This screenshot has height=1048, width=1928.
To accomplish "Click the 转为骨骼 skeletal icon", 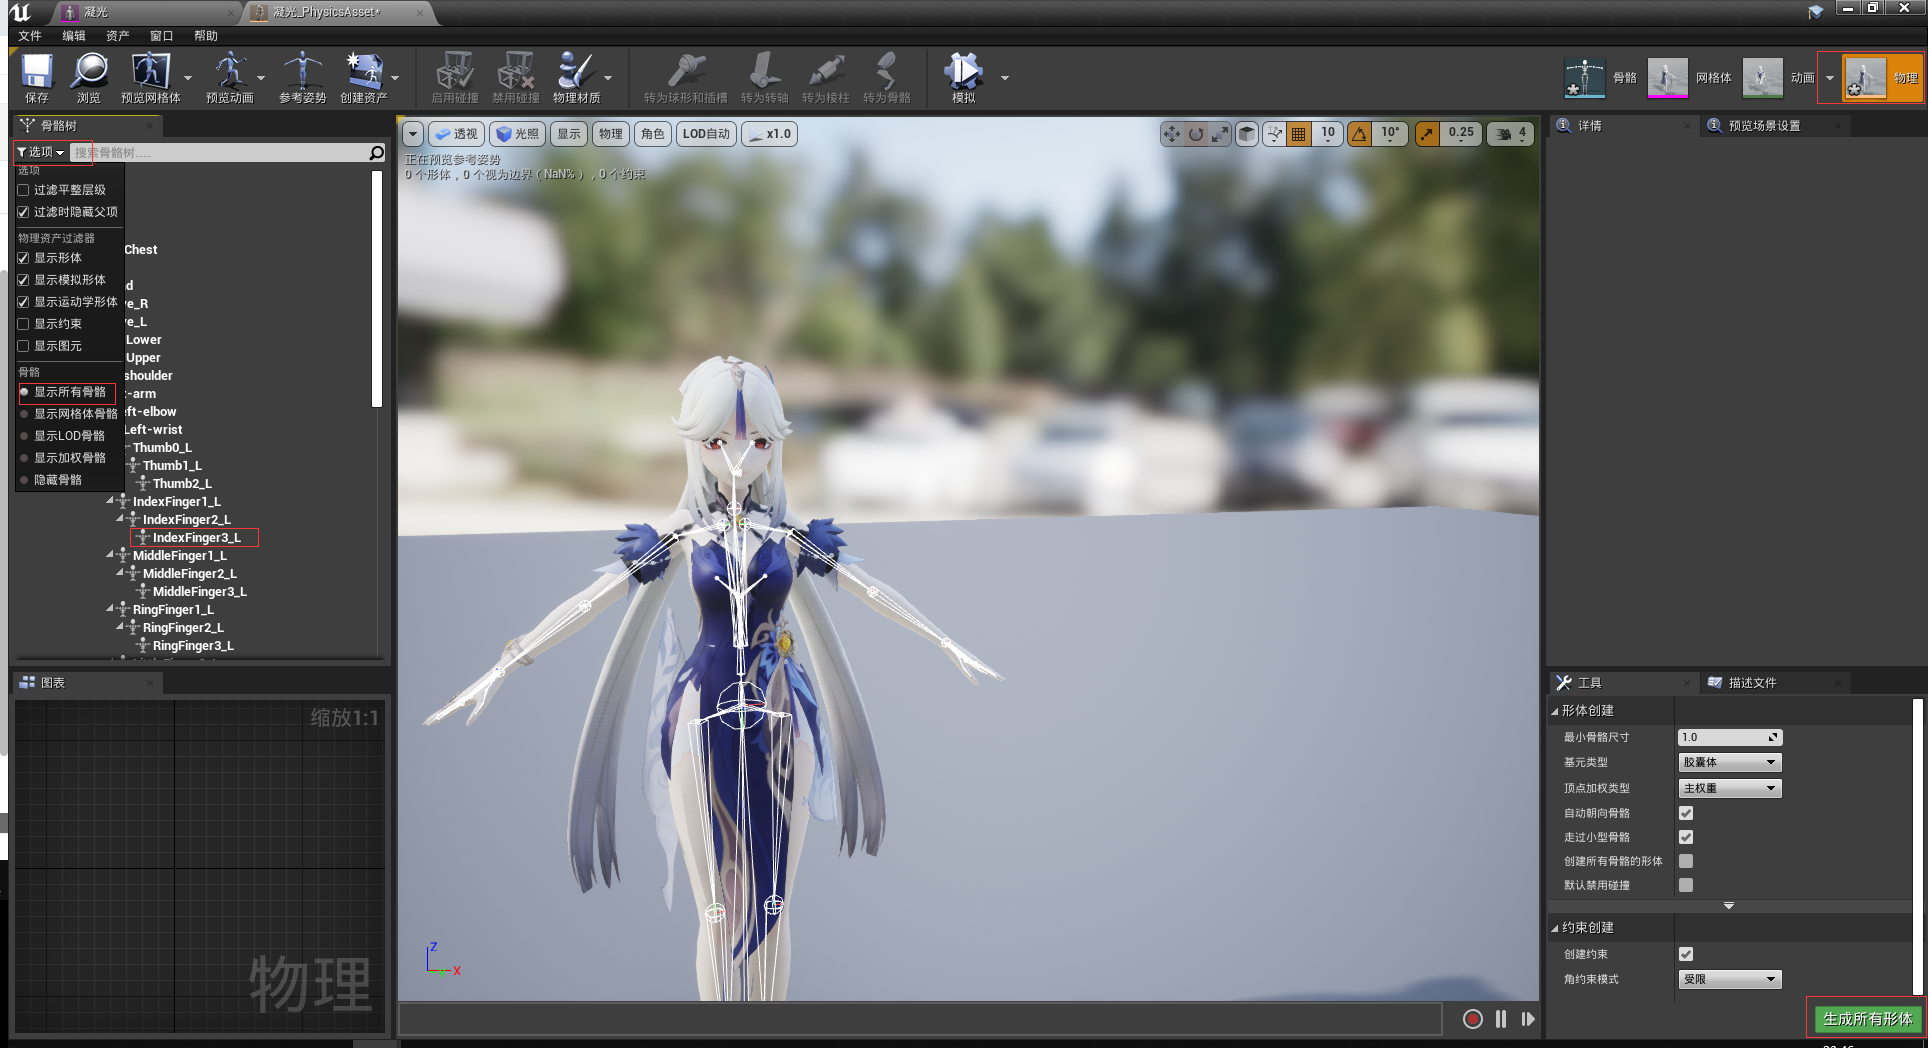I will pos(887,77).
